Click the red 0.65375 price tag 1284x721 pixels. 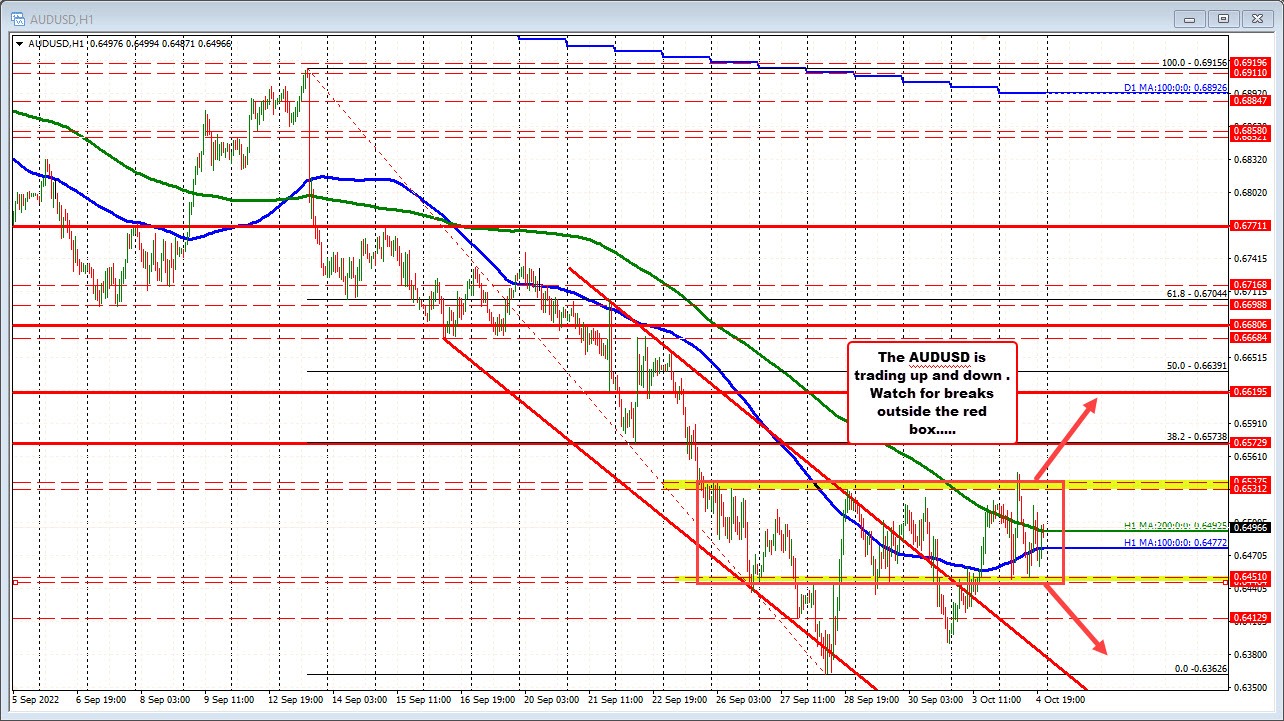point(1252,481)
